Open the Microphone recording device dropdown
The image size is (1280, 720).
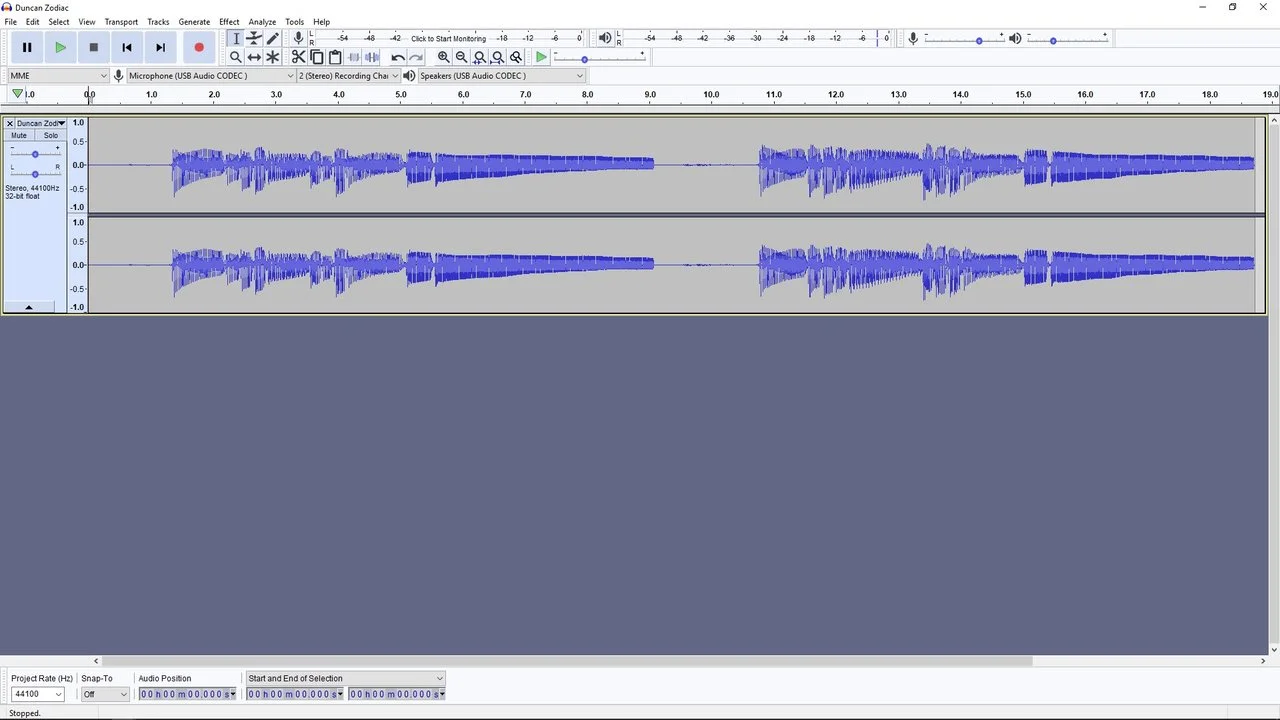click(210, 76)
